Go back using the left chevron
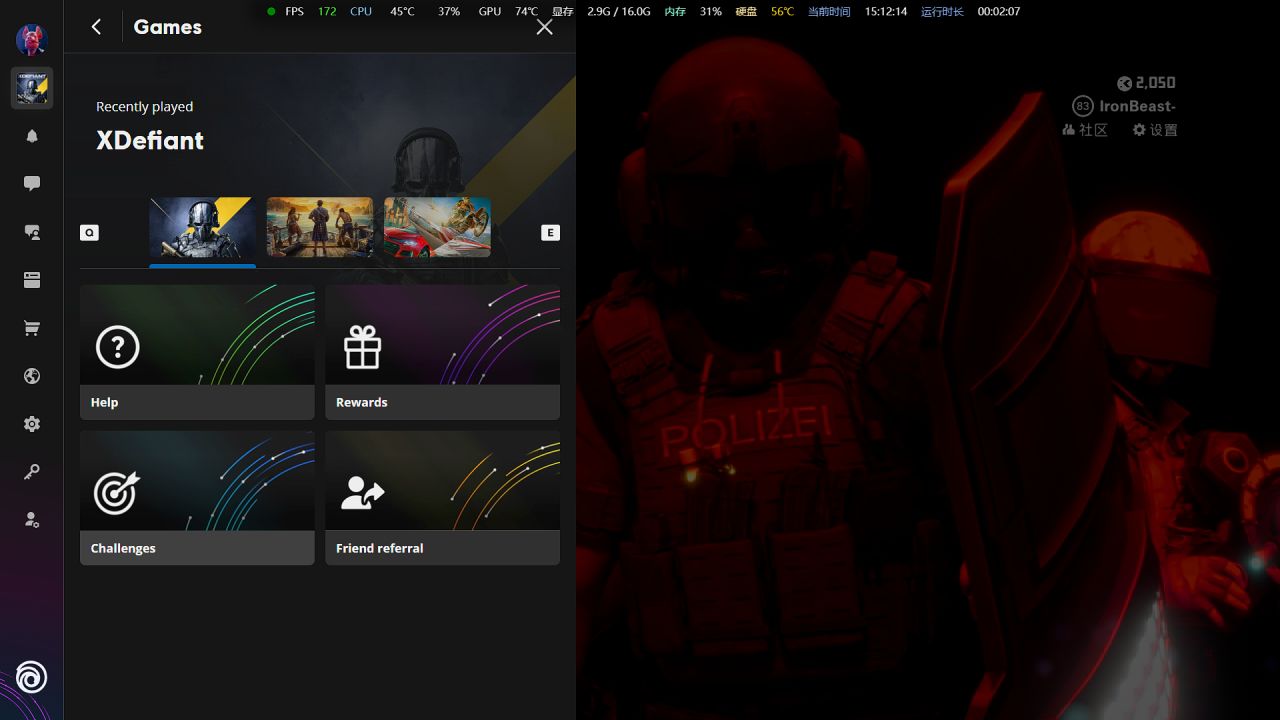The height and width of the screenshot is (720, 1280). point(96,27)
